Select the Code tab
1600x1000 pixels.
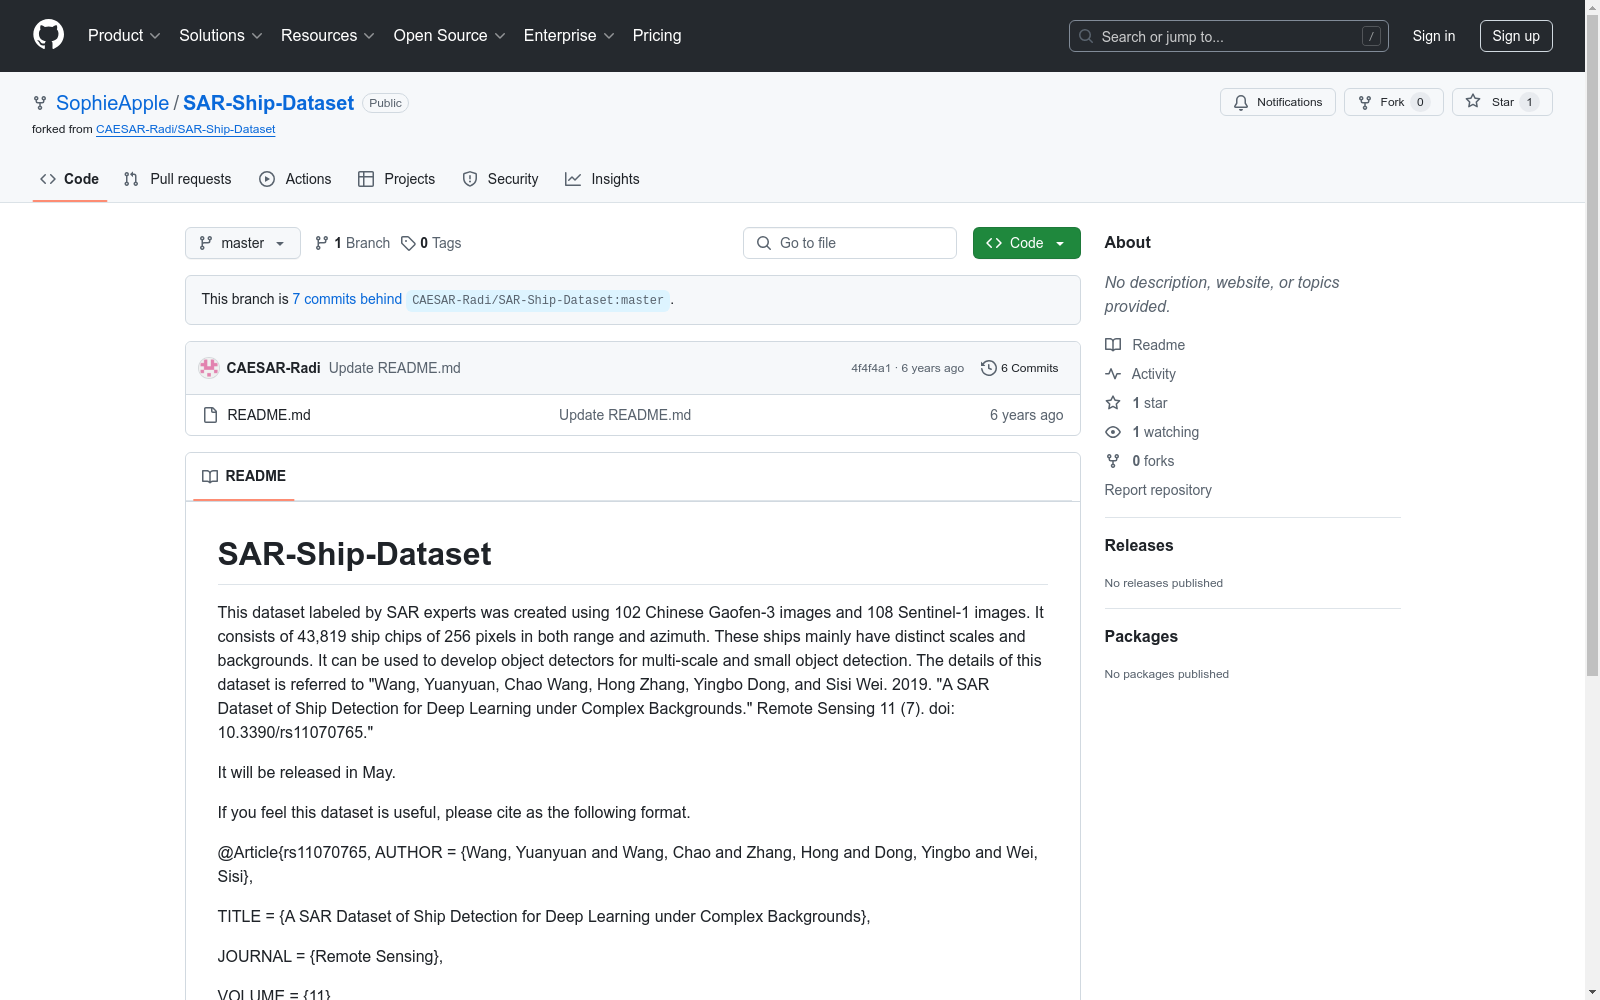(70, 179)
